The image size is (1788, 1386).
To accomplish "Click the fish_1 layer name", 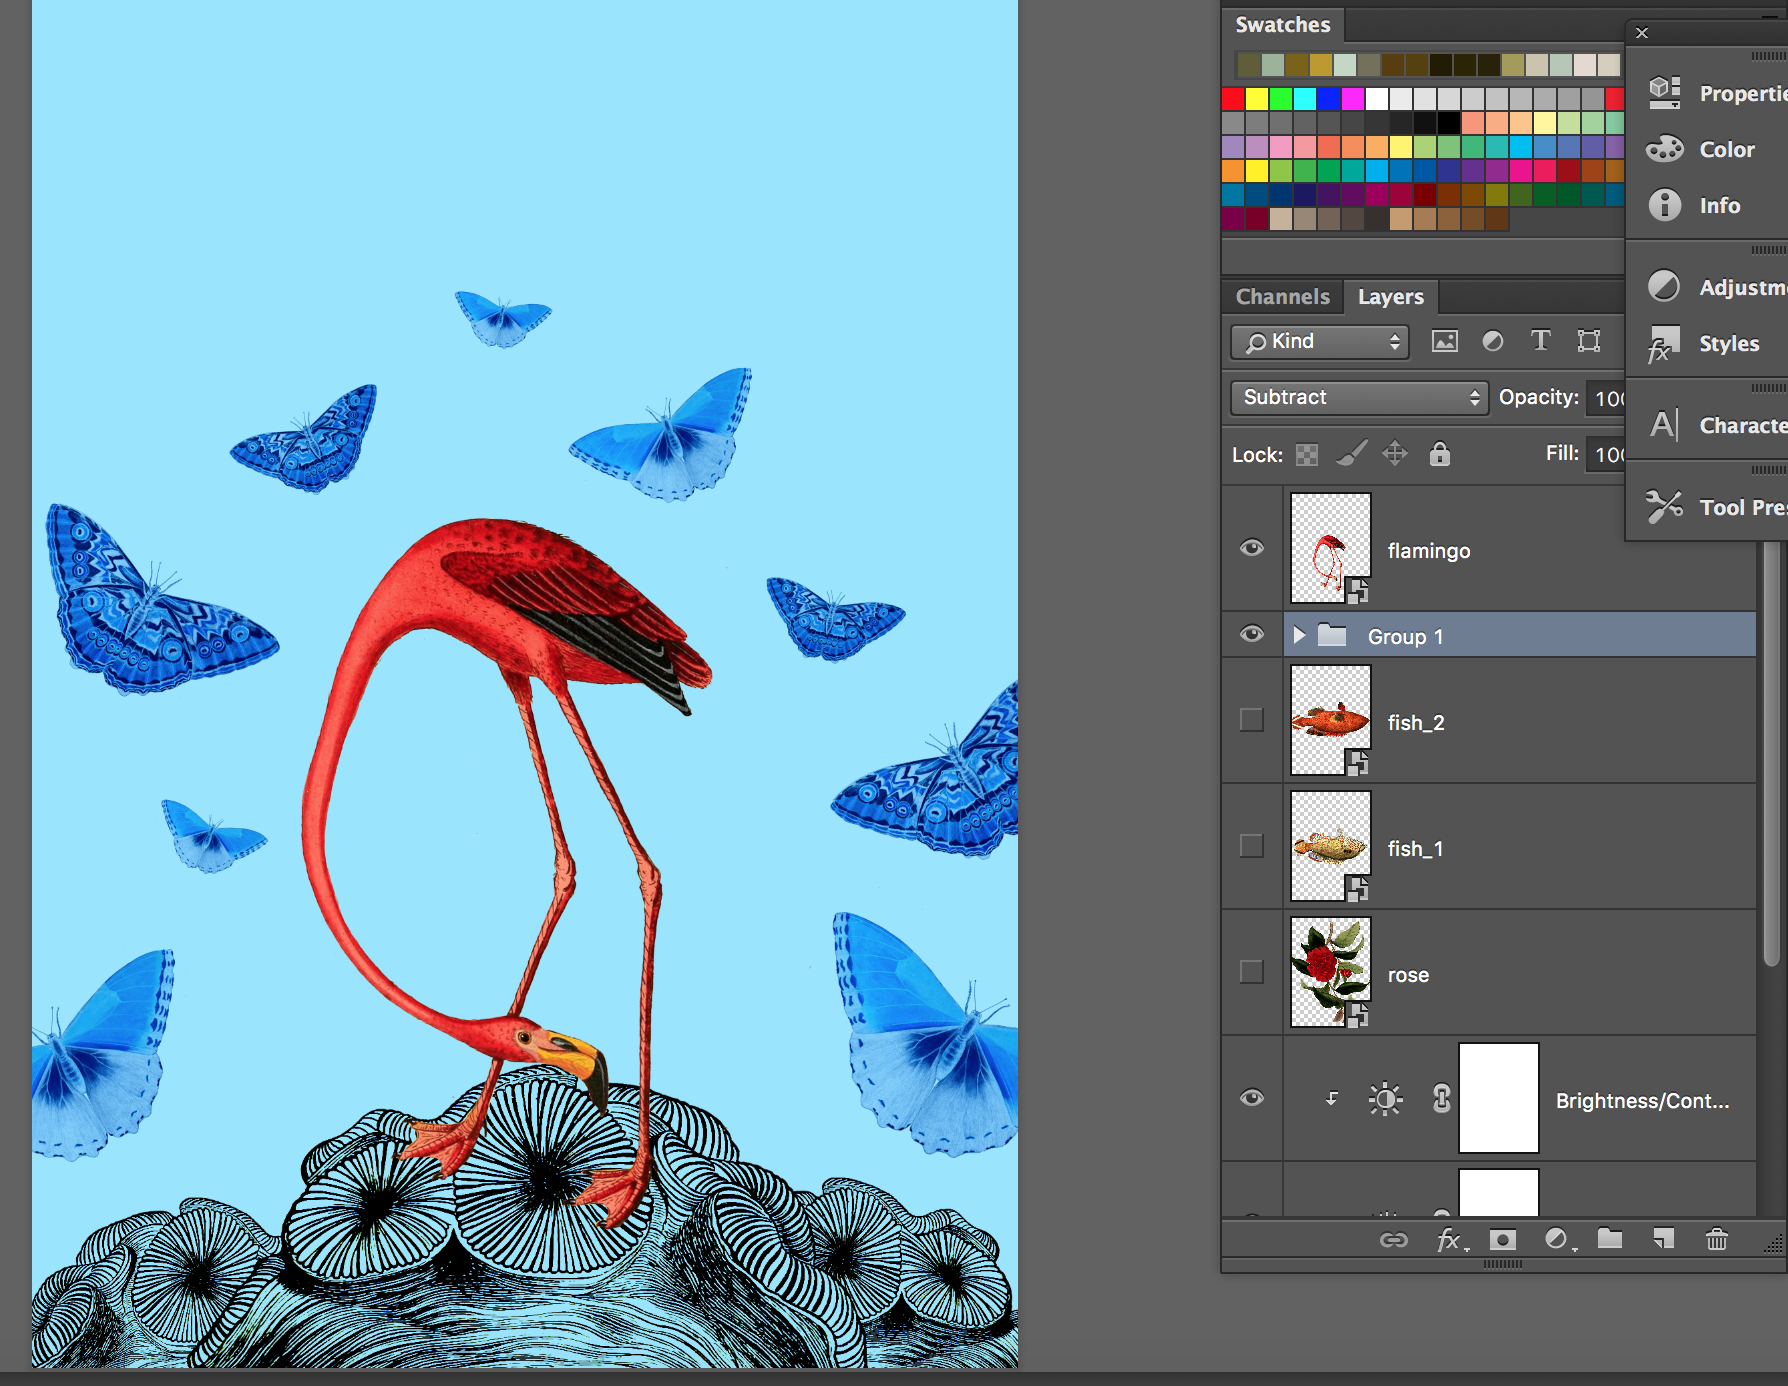I will (x=1415, y=849).
